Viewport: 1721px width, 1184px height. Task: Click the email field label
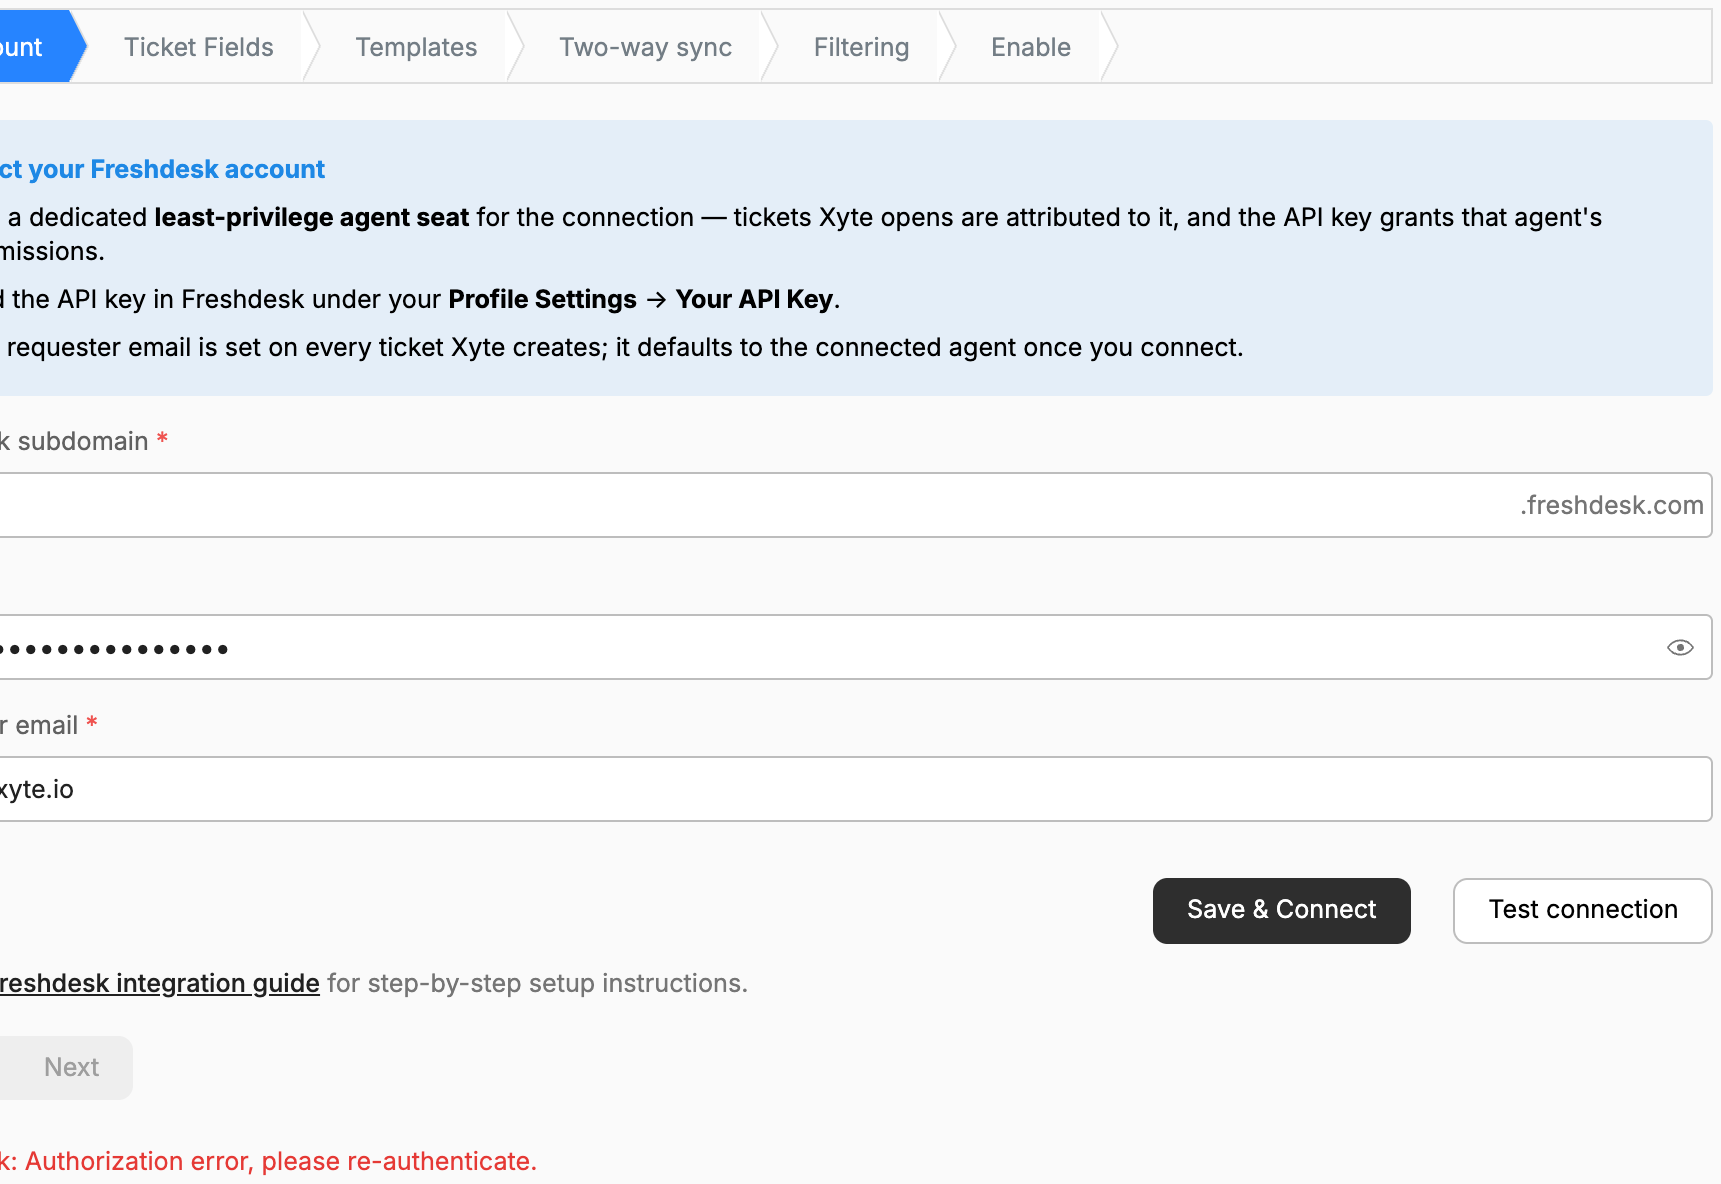47,725
